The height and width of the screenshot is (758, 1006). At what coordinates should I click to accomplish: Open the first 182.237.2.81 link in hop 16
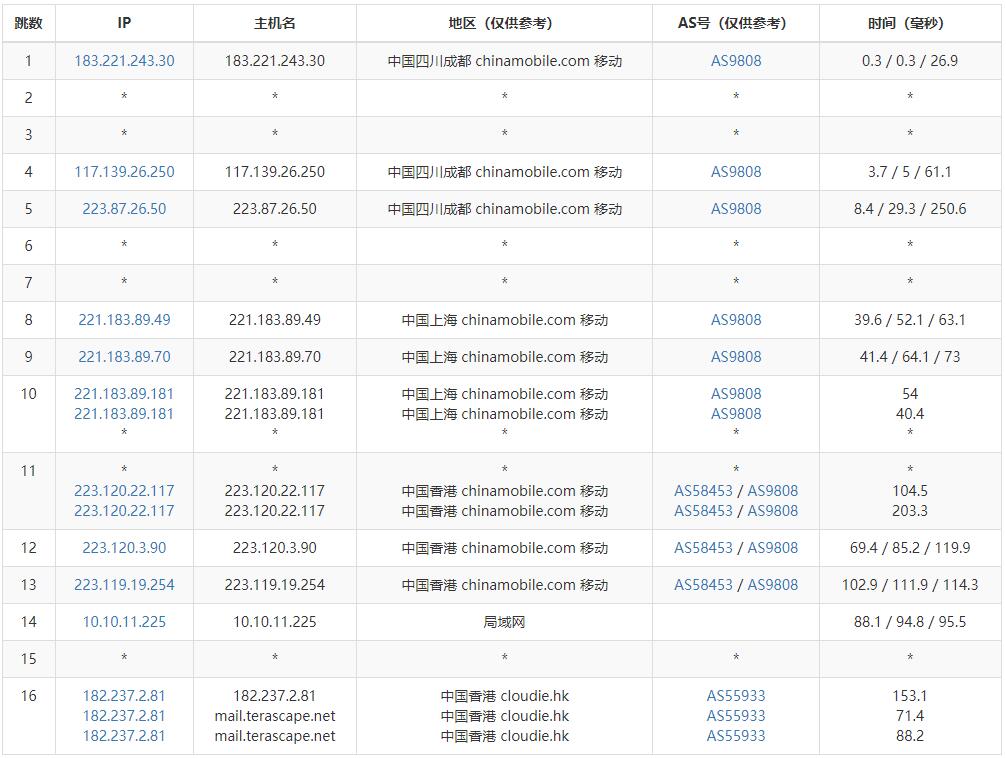[124, 696]
